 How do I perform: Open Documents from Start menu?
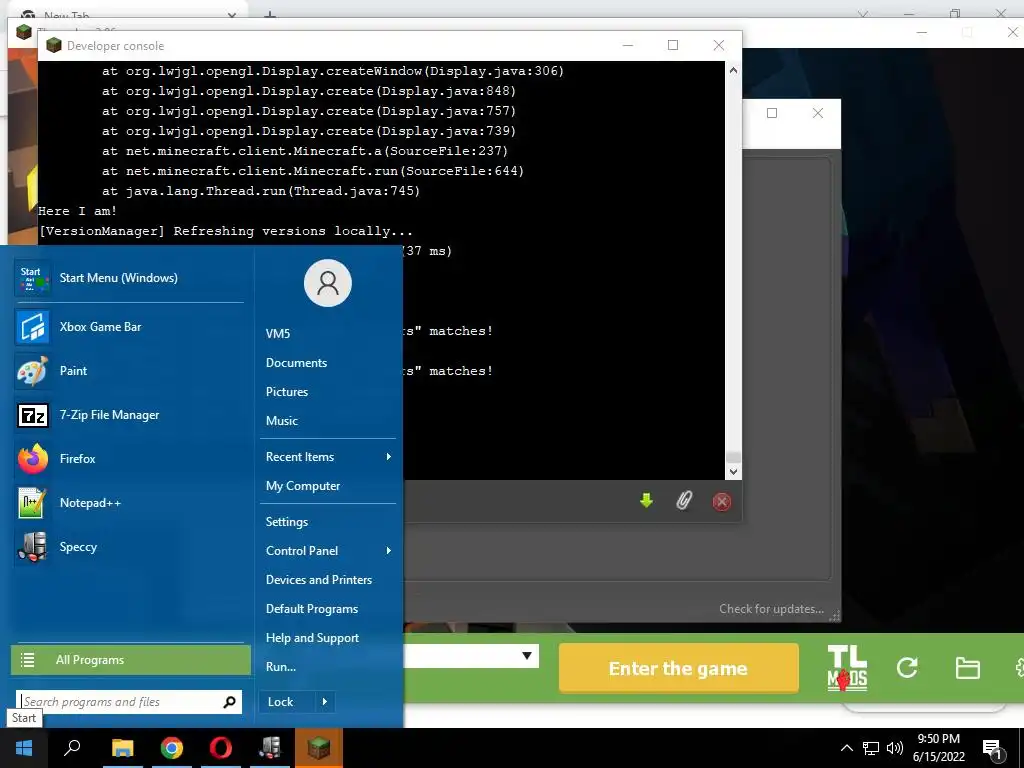tap(296, 362)
